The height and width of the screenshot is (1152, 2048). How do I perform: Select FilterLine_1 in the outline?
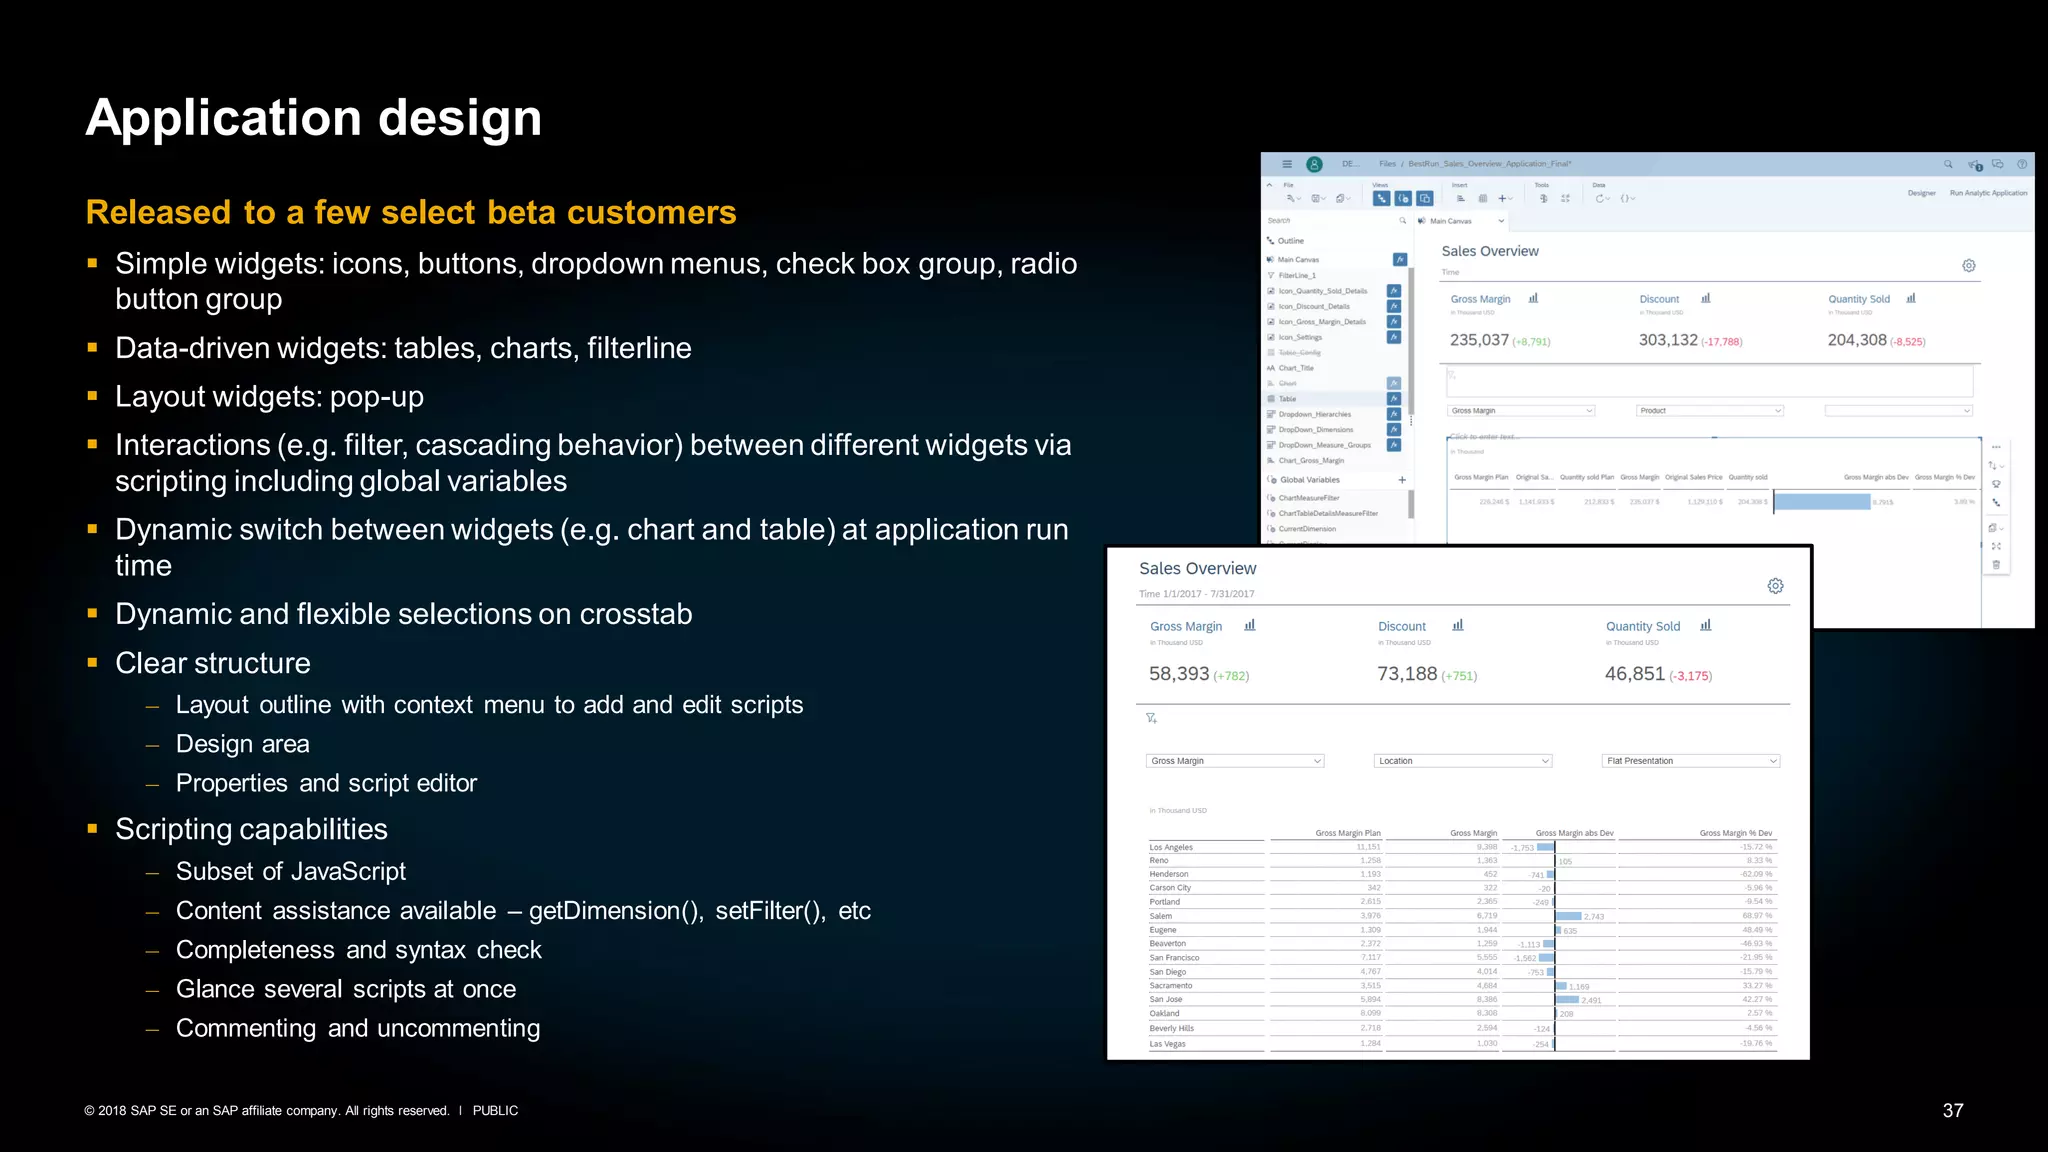pyautogui.click(x=1297, y=275)
